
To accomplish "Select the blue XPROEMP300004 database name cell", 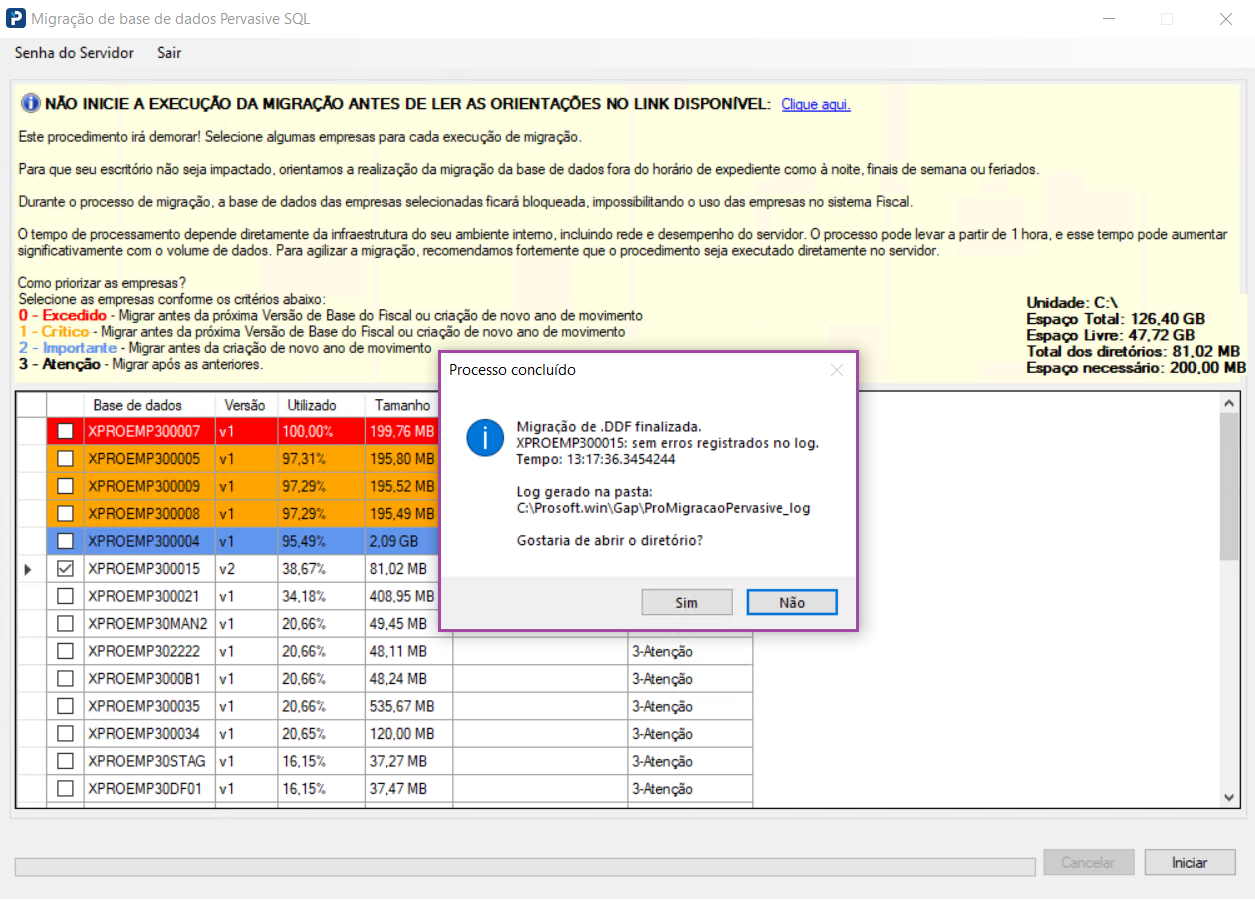I will (149, 541).
